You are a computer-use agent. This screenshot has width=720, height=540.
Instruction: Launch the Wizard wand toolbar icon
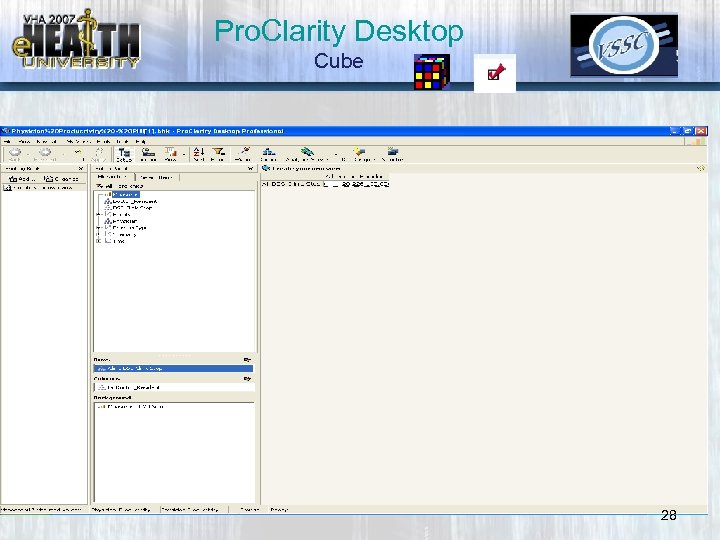coord(243,154)
